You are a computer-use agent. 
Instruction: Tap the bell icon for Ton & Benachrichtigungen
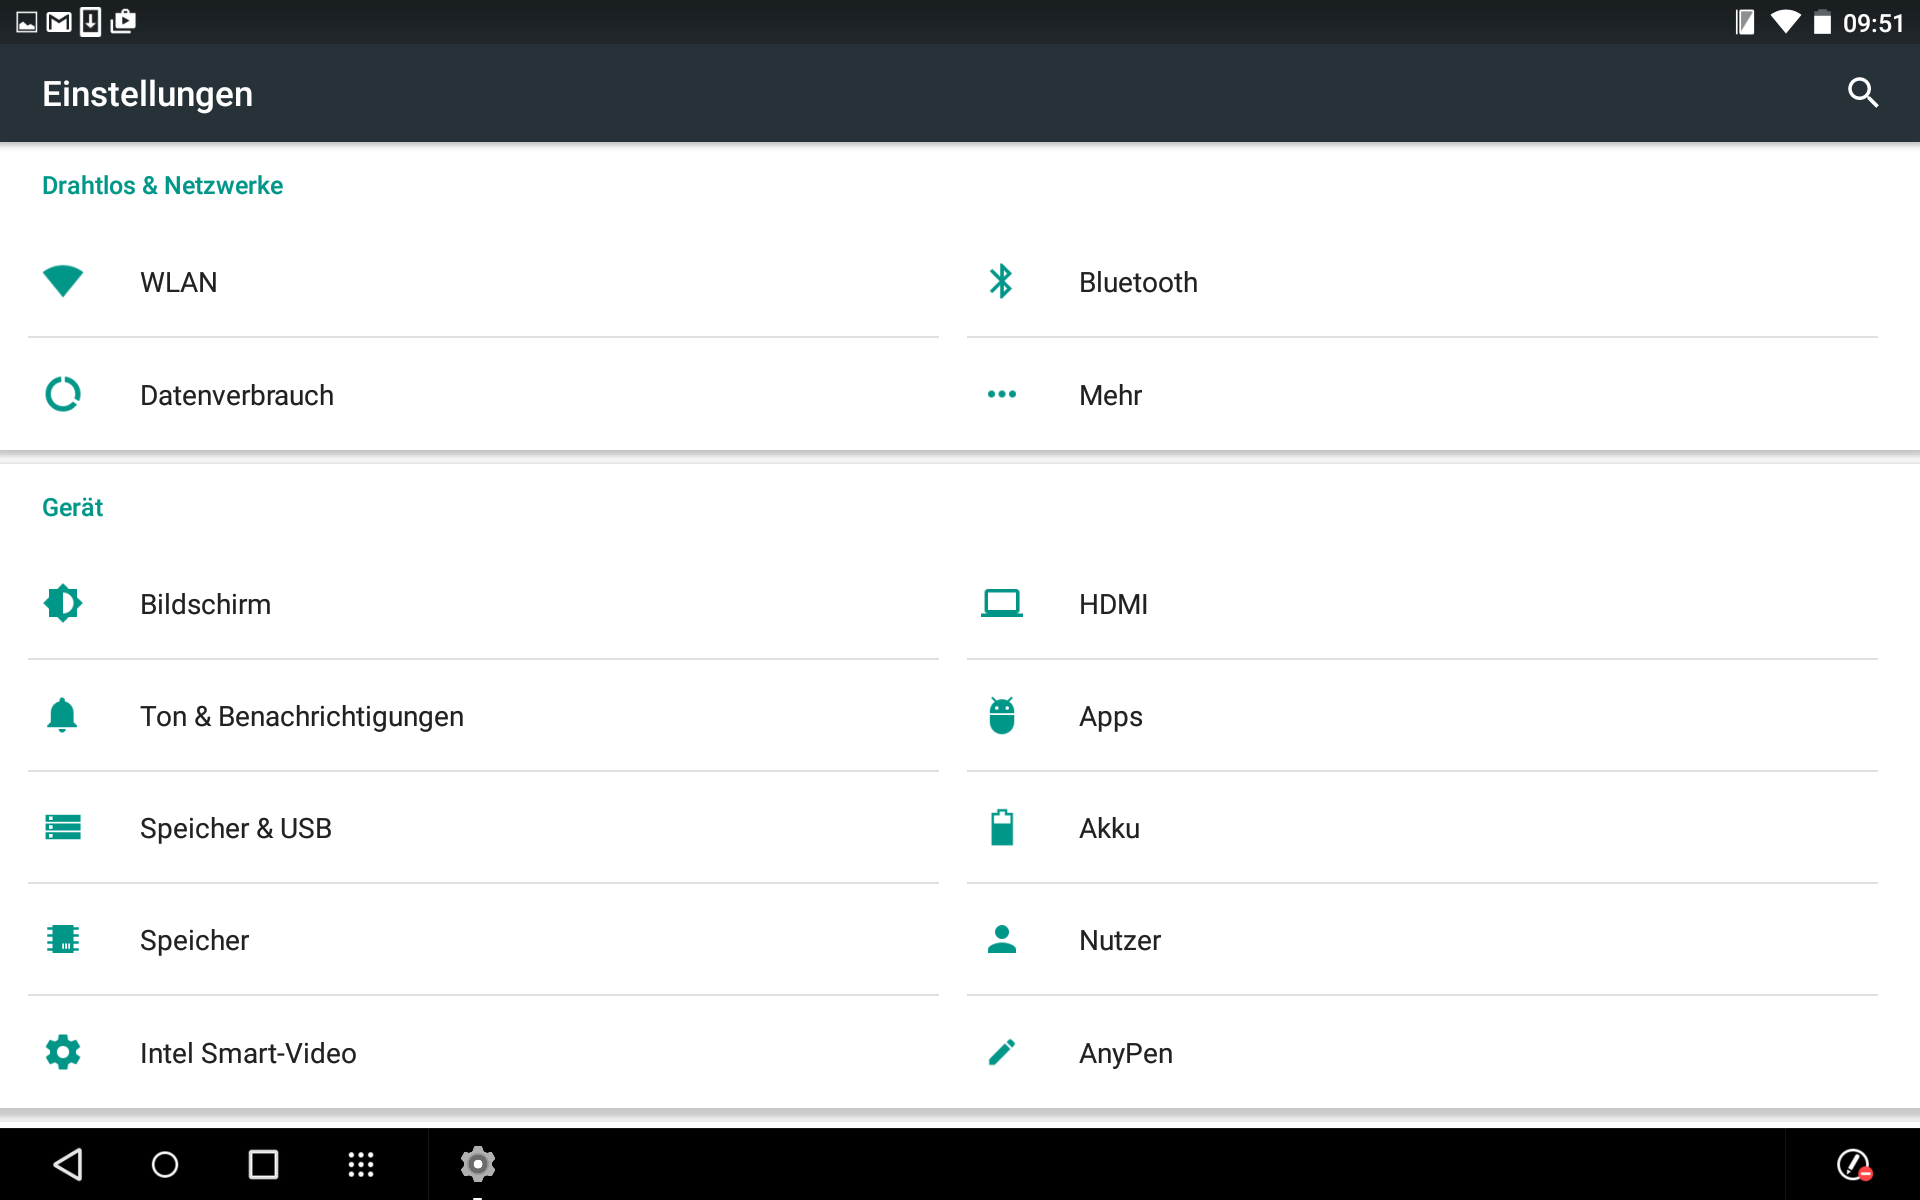(x=62, y=715)
